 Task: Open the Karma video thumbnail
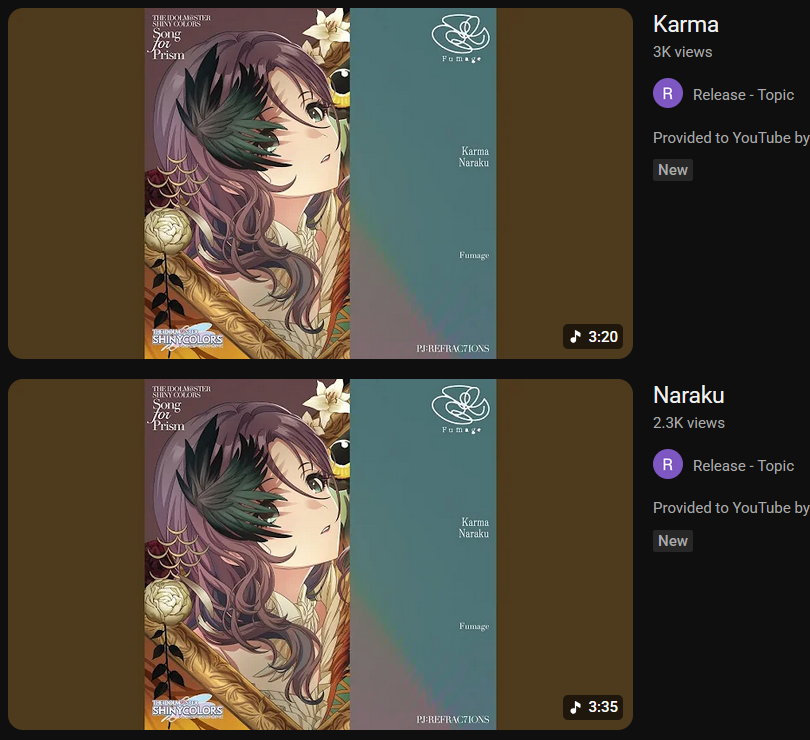pyautogui.click(x=320, y=183)
